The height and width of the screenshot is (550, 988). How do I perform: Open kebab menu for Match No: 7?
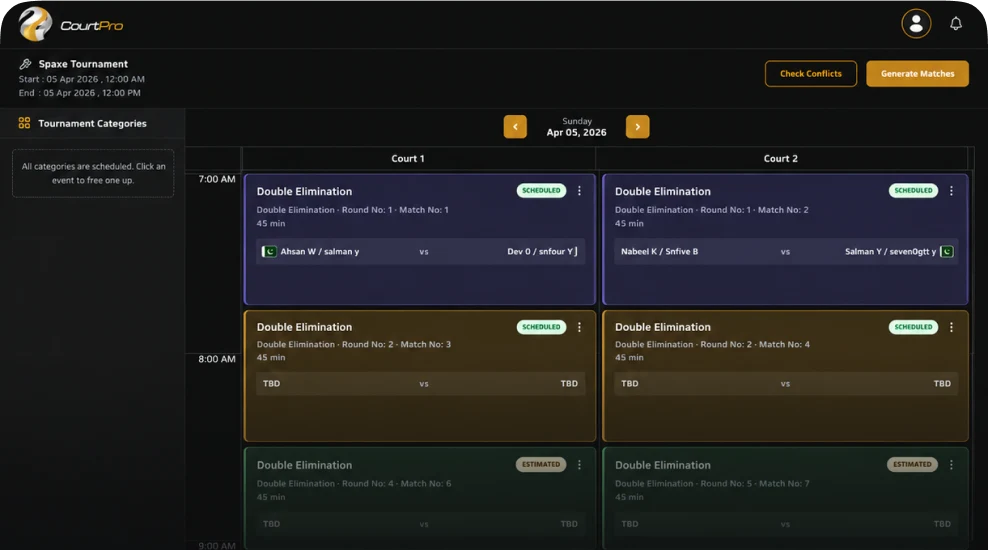point(951,464)
